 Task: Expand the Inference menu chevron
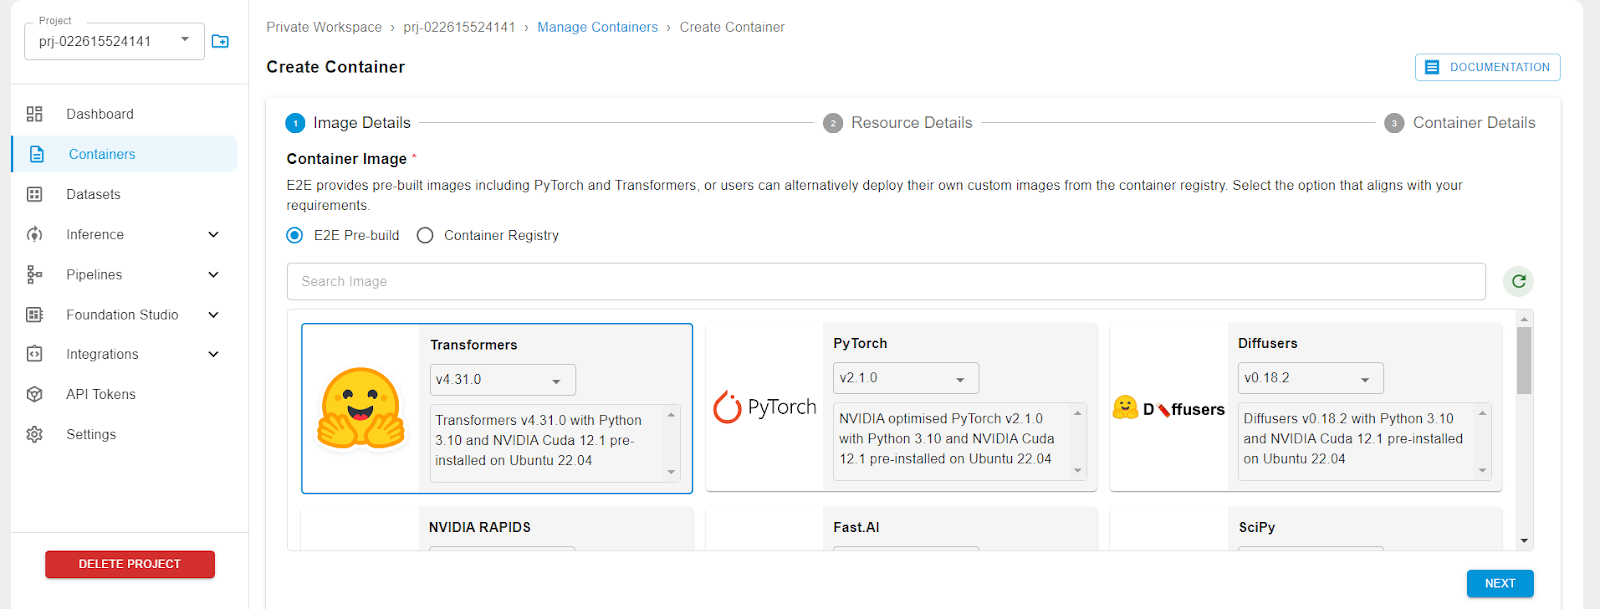coord(213,234)
